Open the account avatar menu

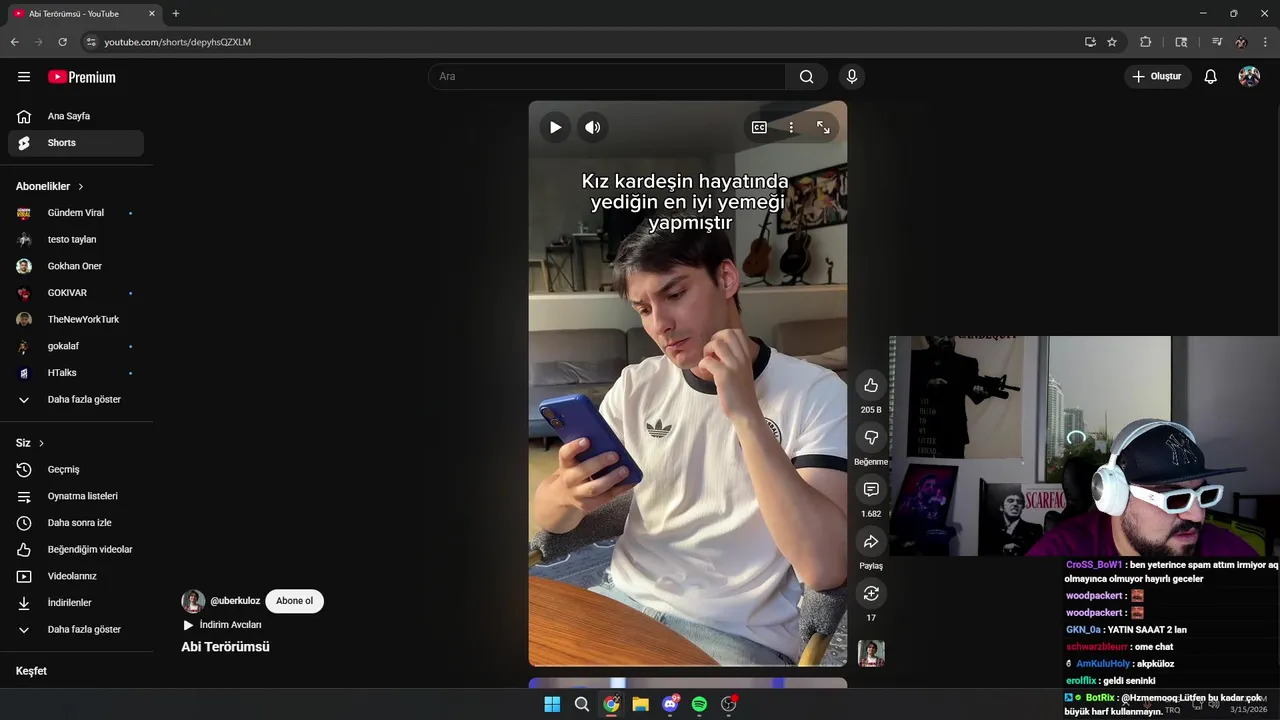[1249, 77]
